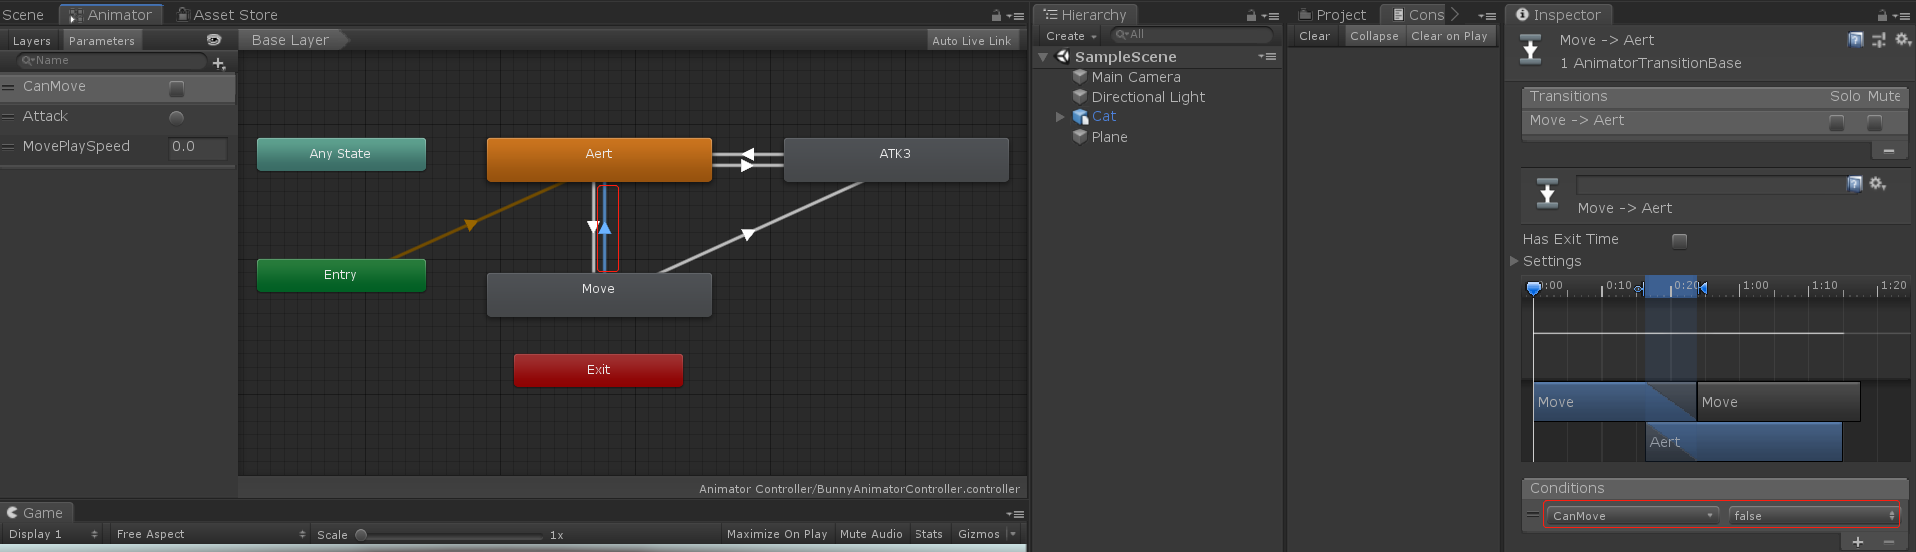Click the Console Clear button

(1314, 36)
